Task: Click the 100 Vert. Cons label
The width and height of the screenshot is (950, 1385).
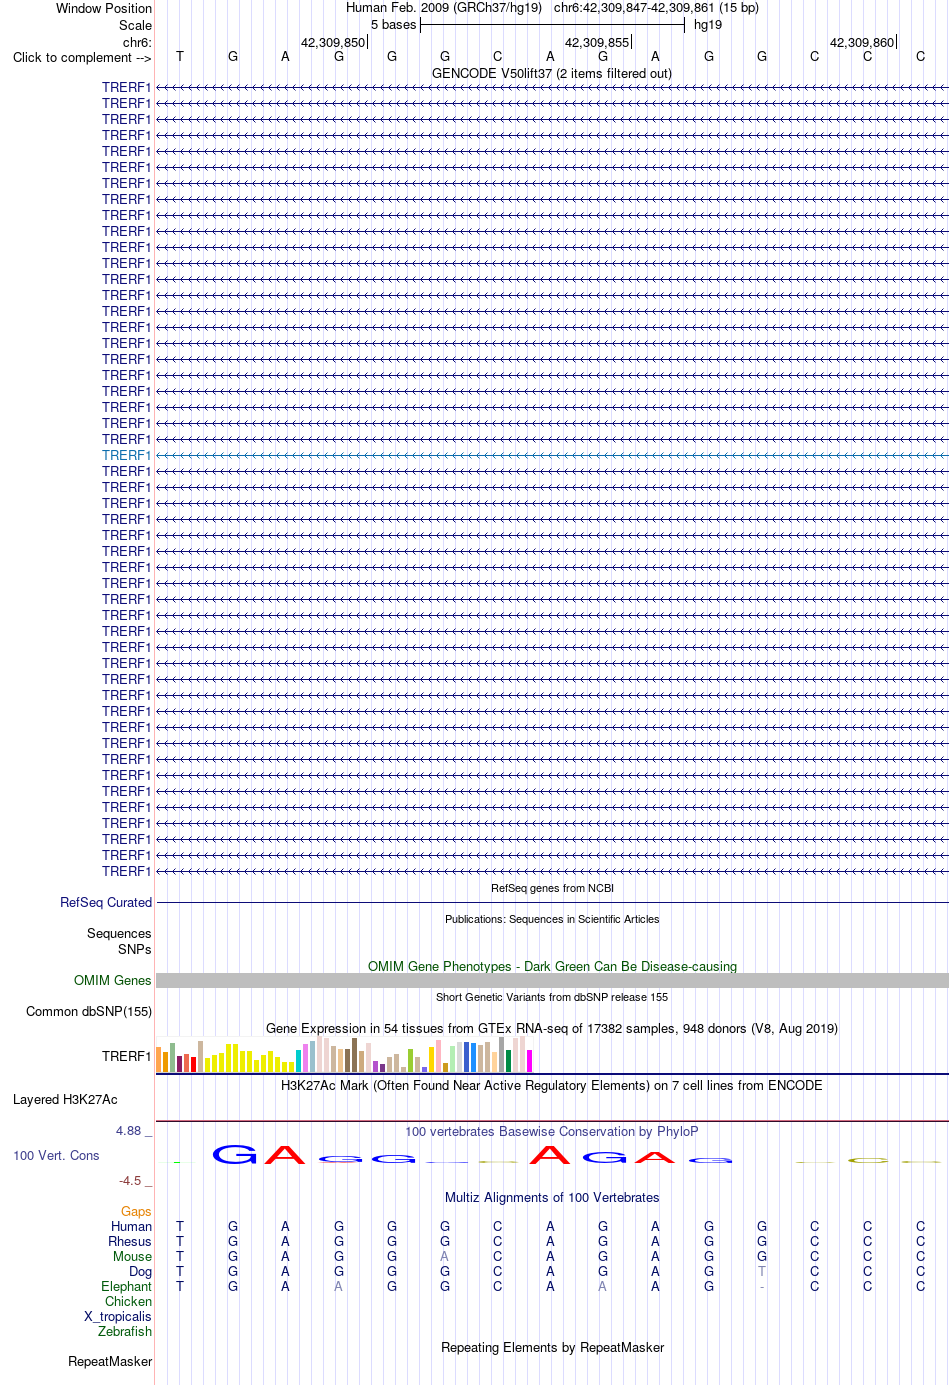Action: 56,1156
